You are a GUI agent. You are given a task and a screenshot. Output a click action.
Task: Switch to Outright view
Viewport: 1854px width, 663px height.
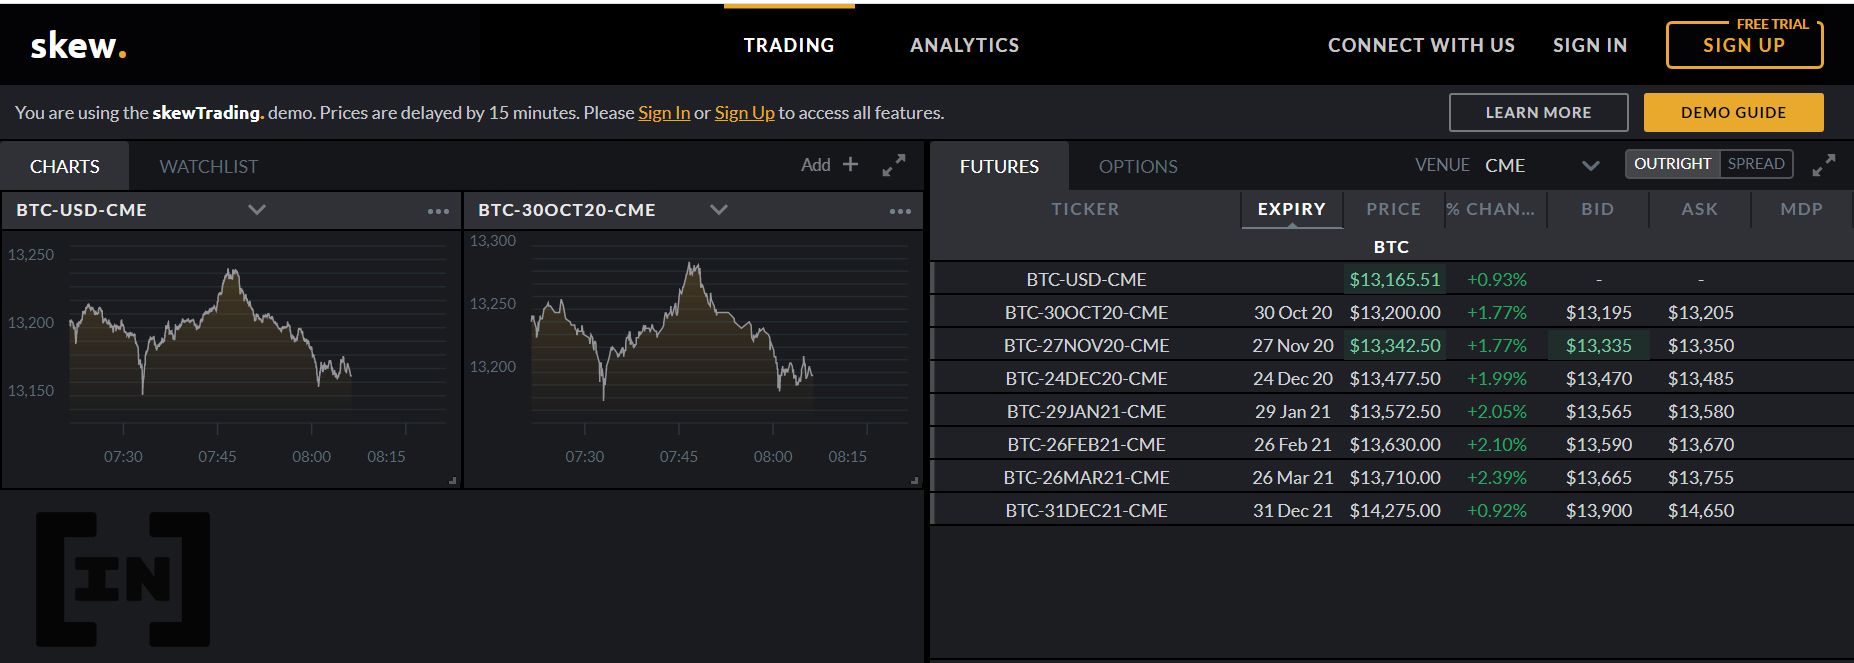coord(1672,164)
